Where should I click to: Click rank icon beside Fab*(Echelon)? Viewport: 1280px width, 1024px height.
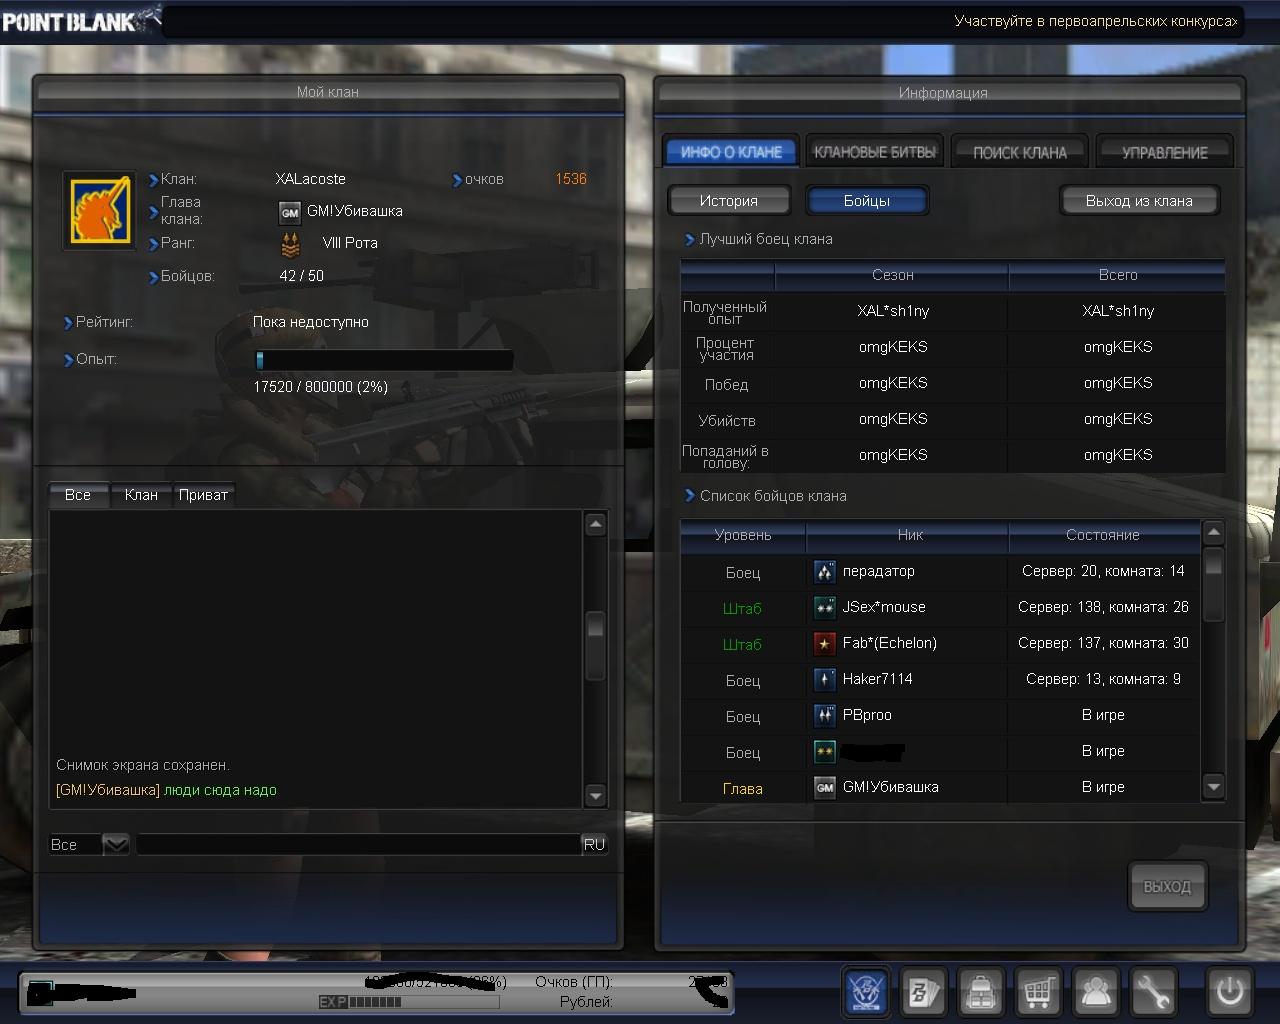click(824, 644)
